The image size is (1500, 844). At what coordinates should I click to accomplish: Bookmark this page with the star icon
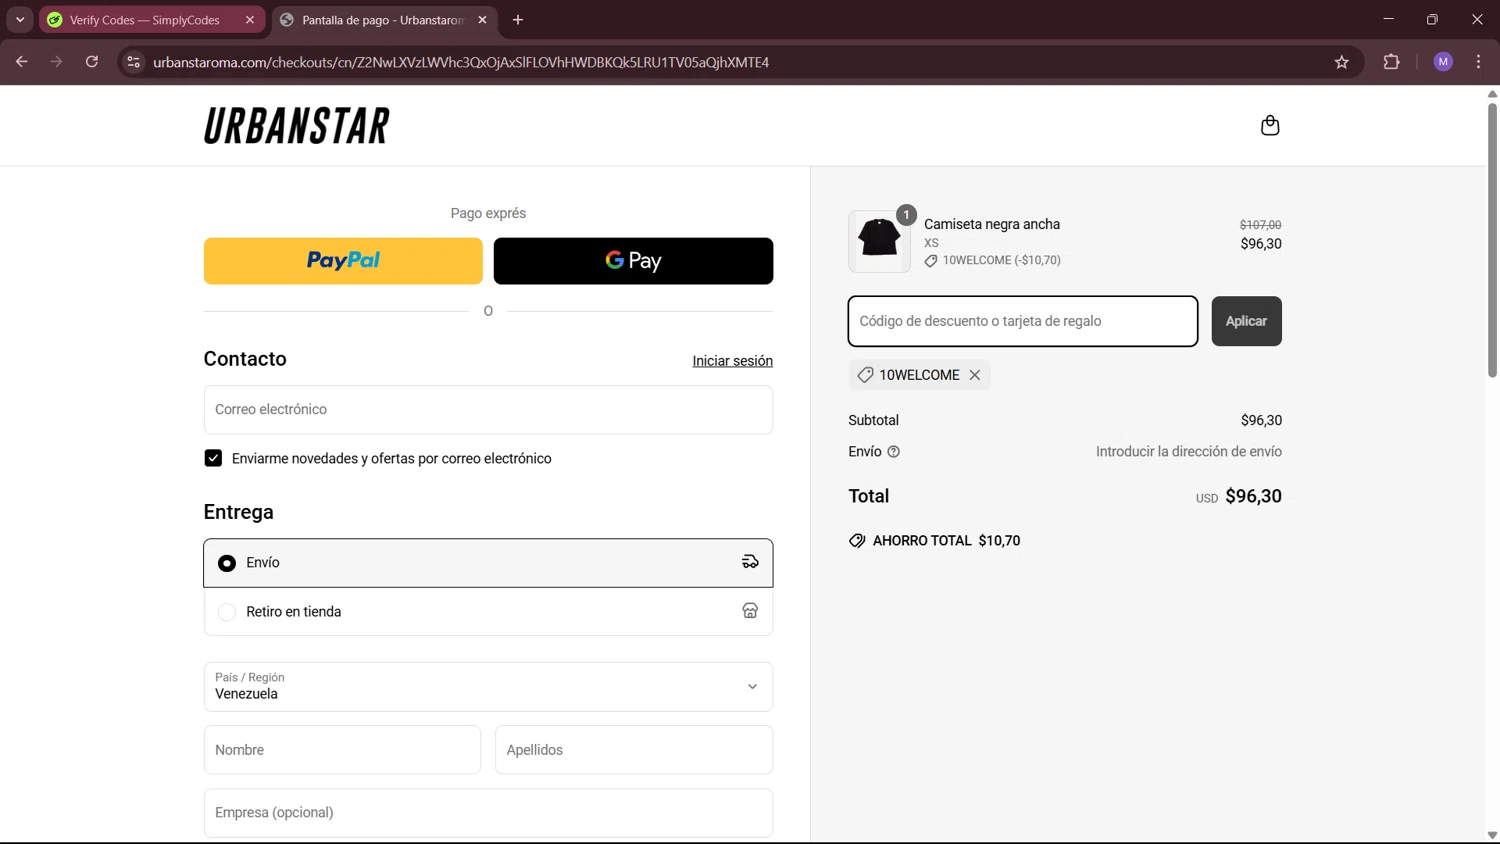[x=1342, y=62]
